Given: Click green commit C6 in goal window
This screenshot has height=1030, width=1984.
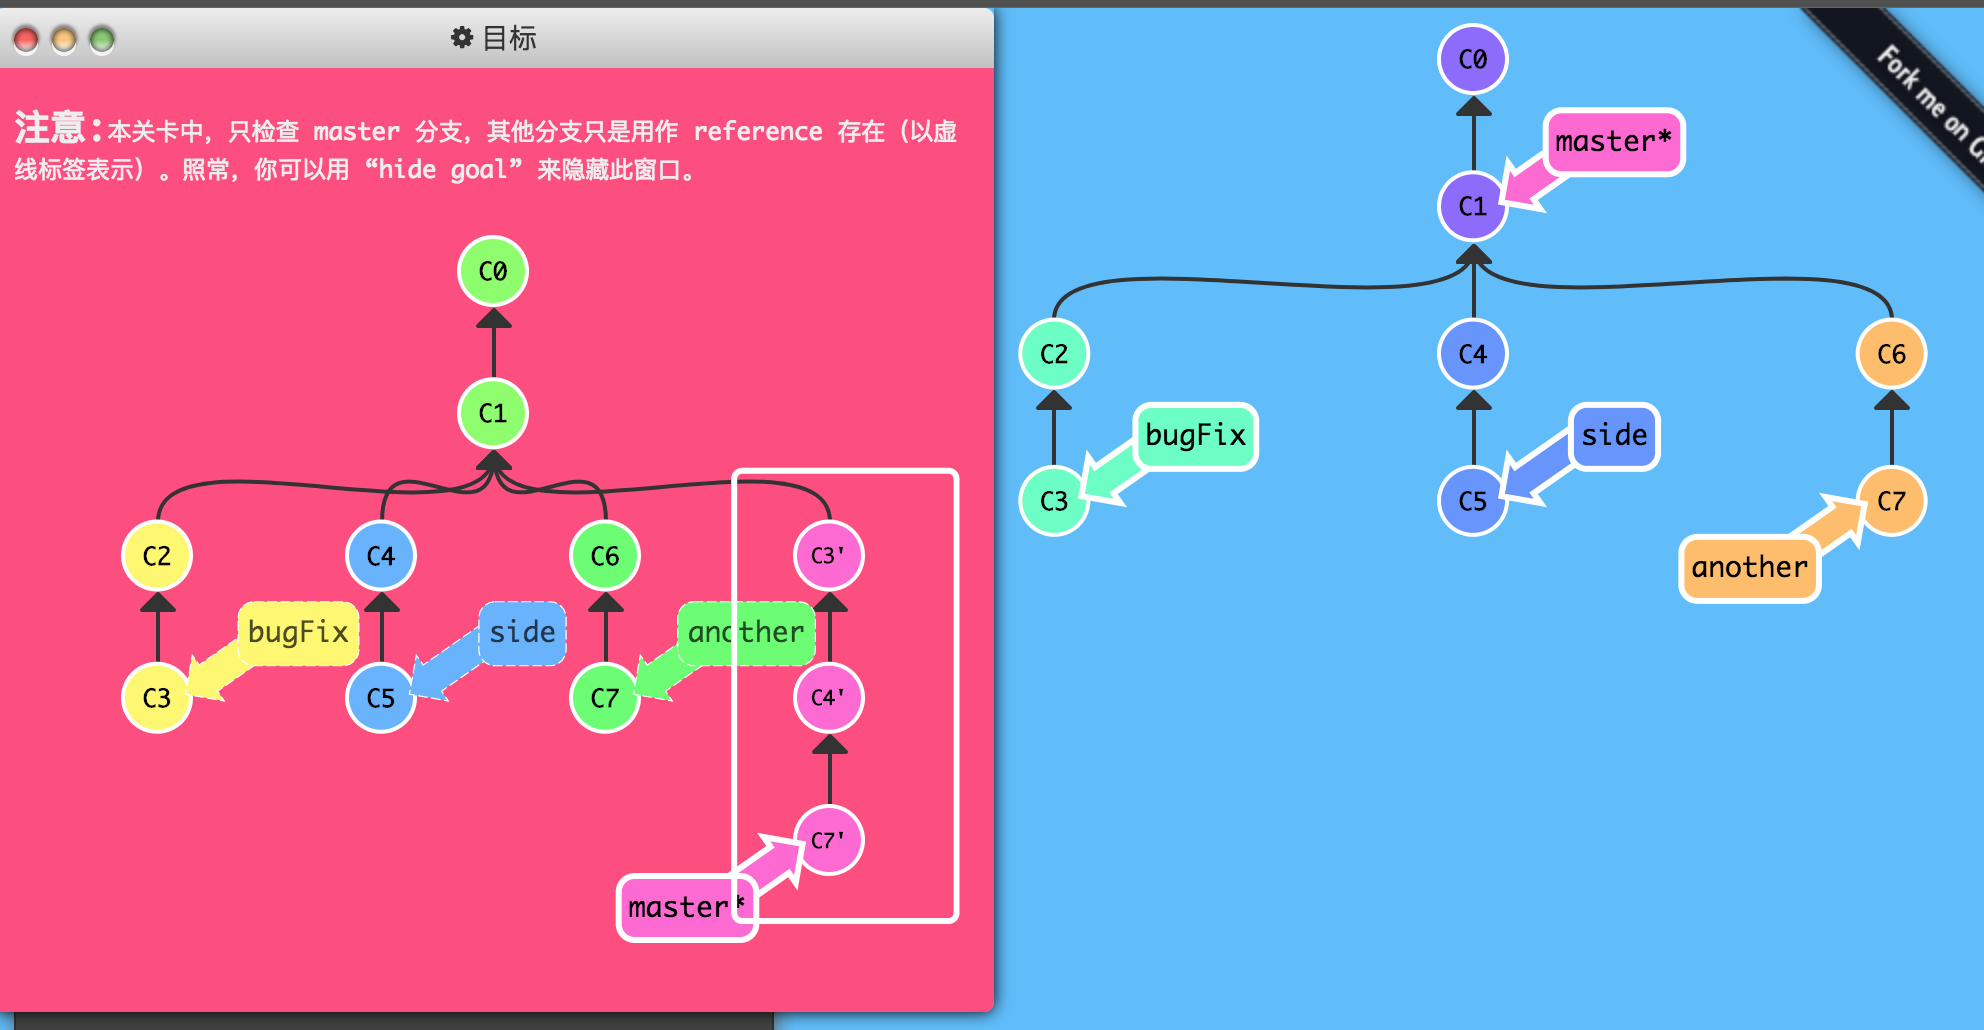Looking at the screenshot, I should (605, 556).
